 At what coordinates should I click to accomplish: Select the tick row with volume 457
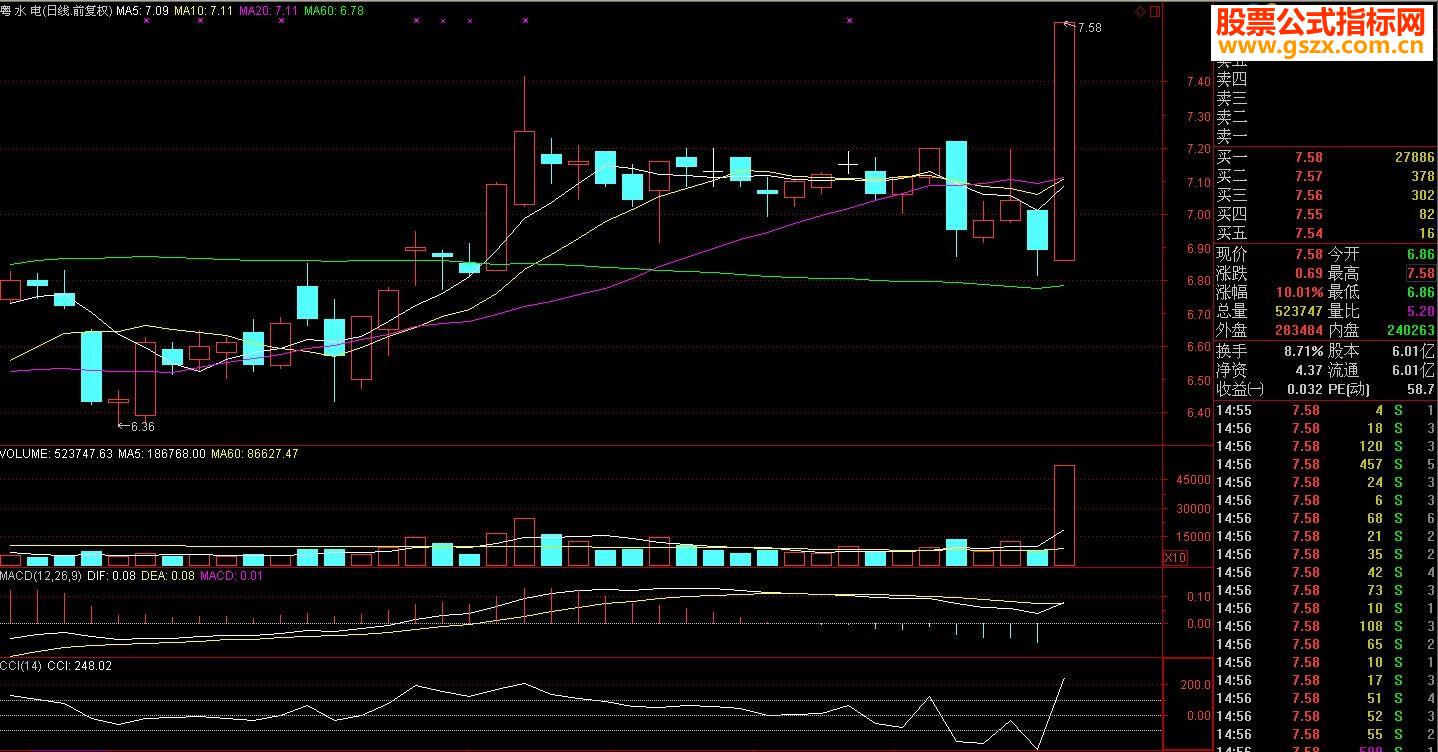1325,465
